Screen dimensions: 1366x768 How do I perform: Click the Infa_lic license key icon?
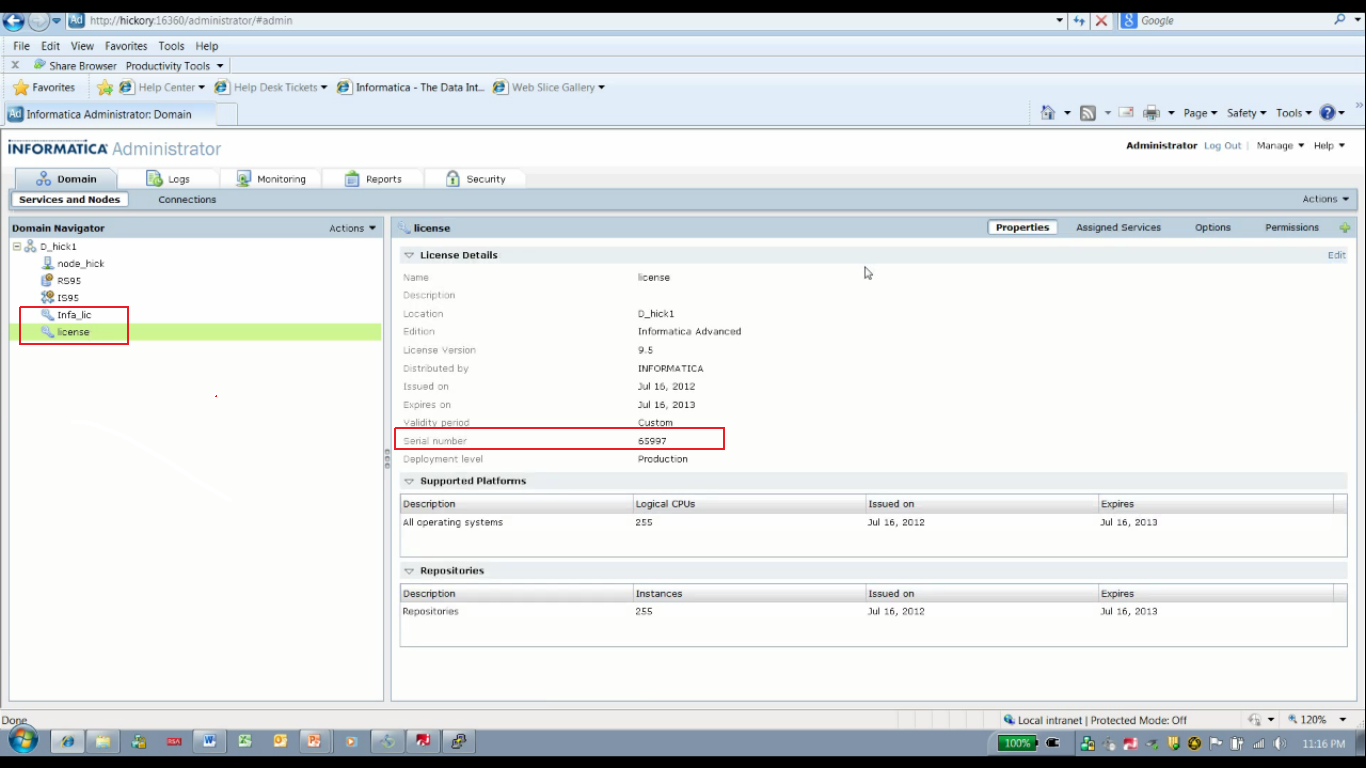coord(47,314)
